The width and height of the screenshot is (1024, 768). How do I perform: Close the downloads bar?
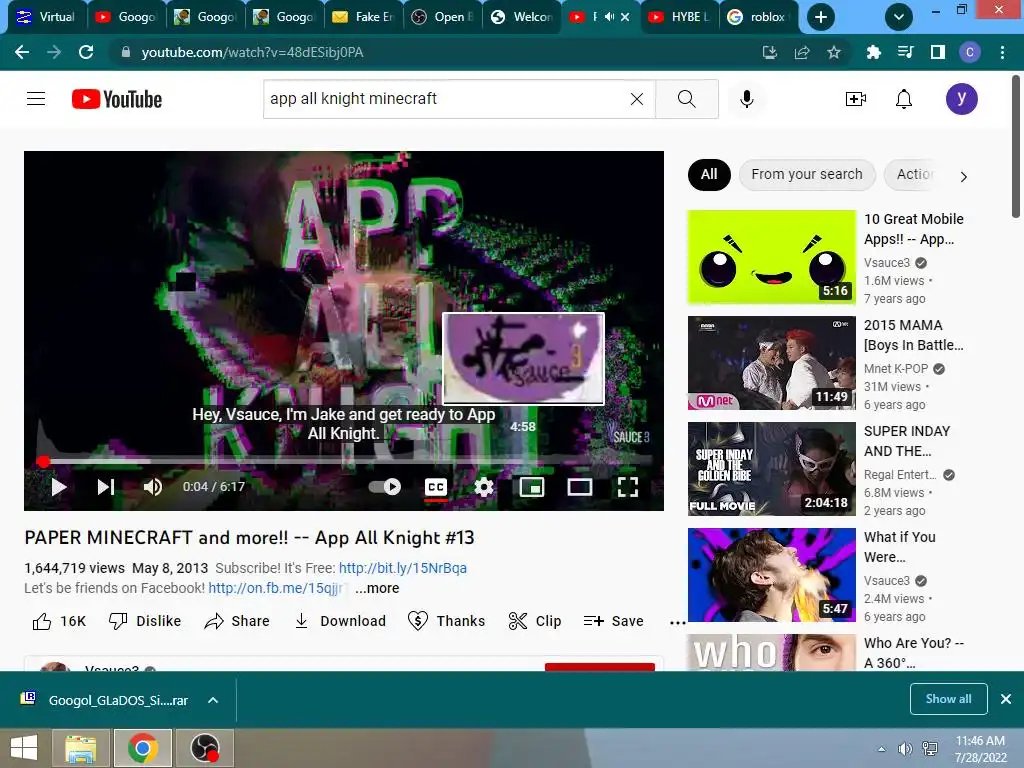1006,699
